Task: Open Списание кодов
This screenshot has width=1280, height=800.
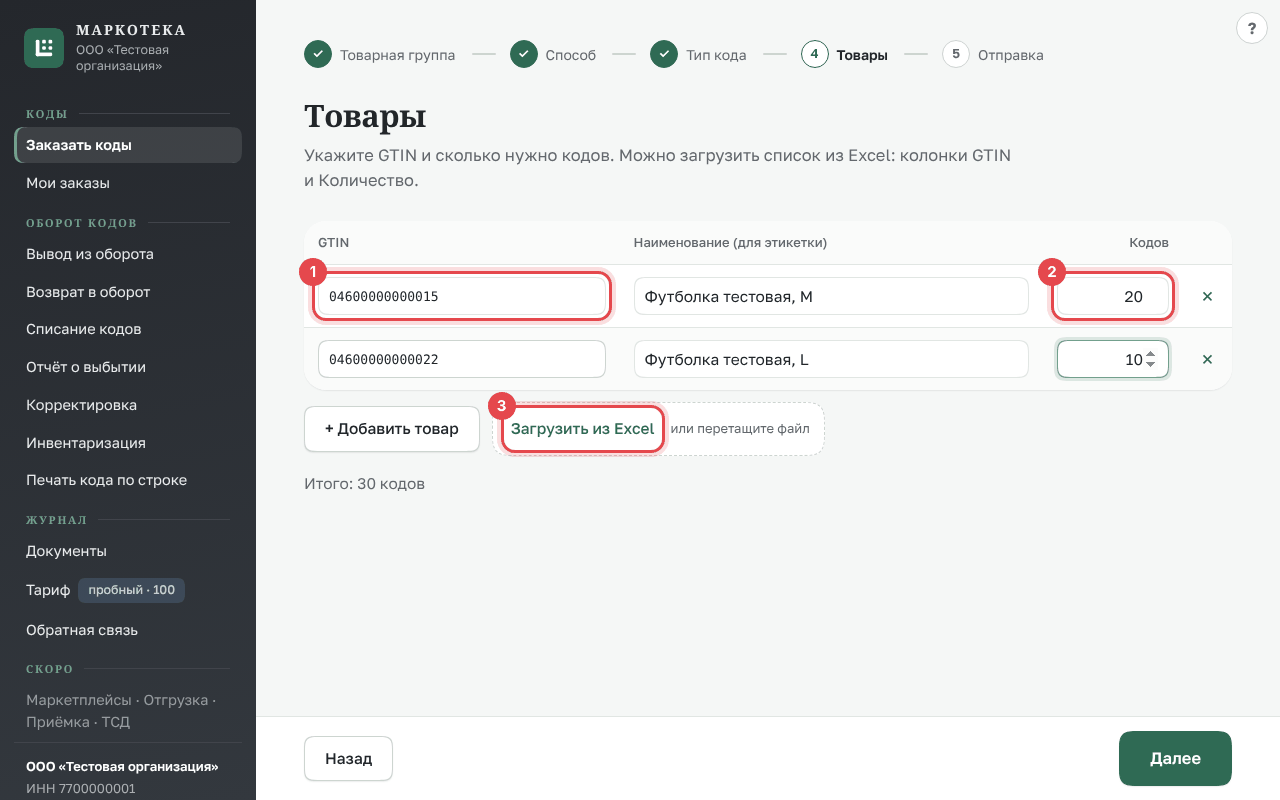Action: 128,329
